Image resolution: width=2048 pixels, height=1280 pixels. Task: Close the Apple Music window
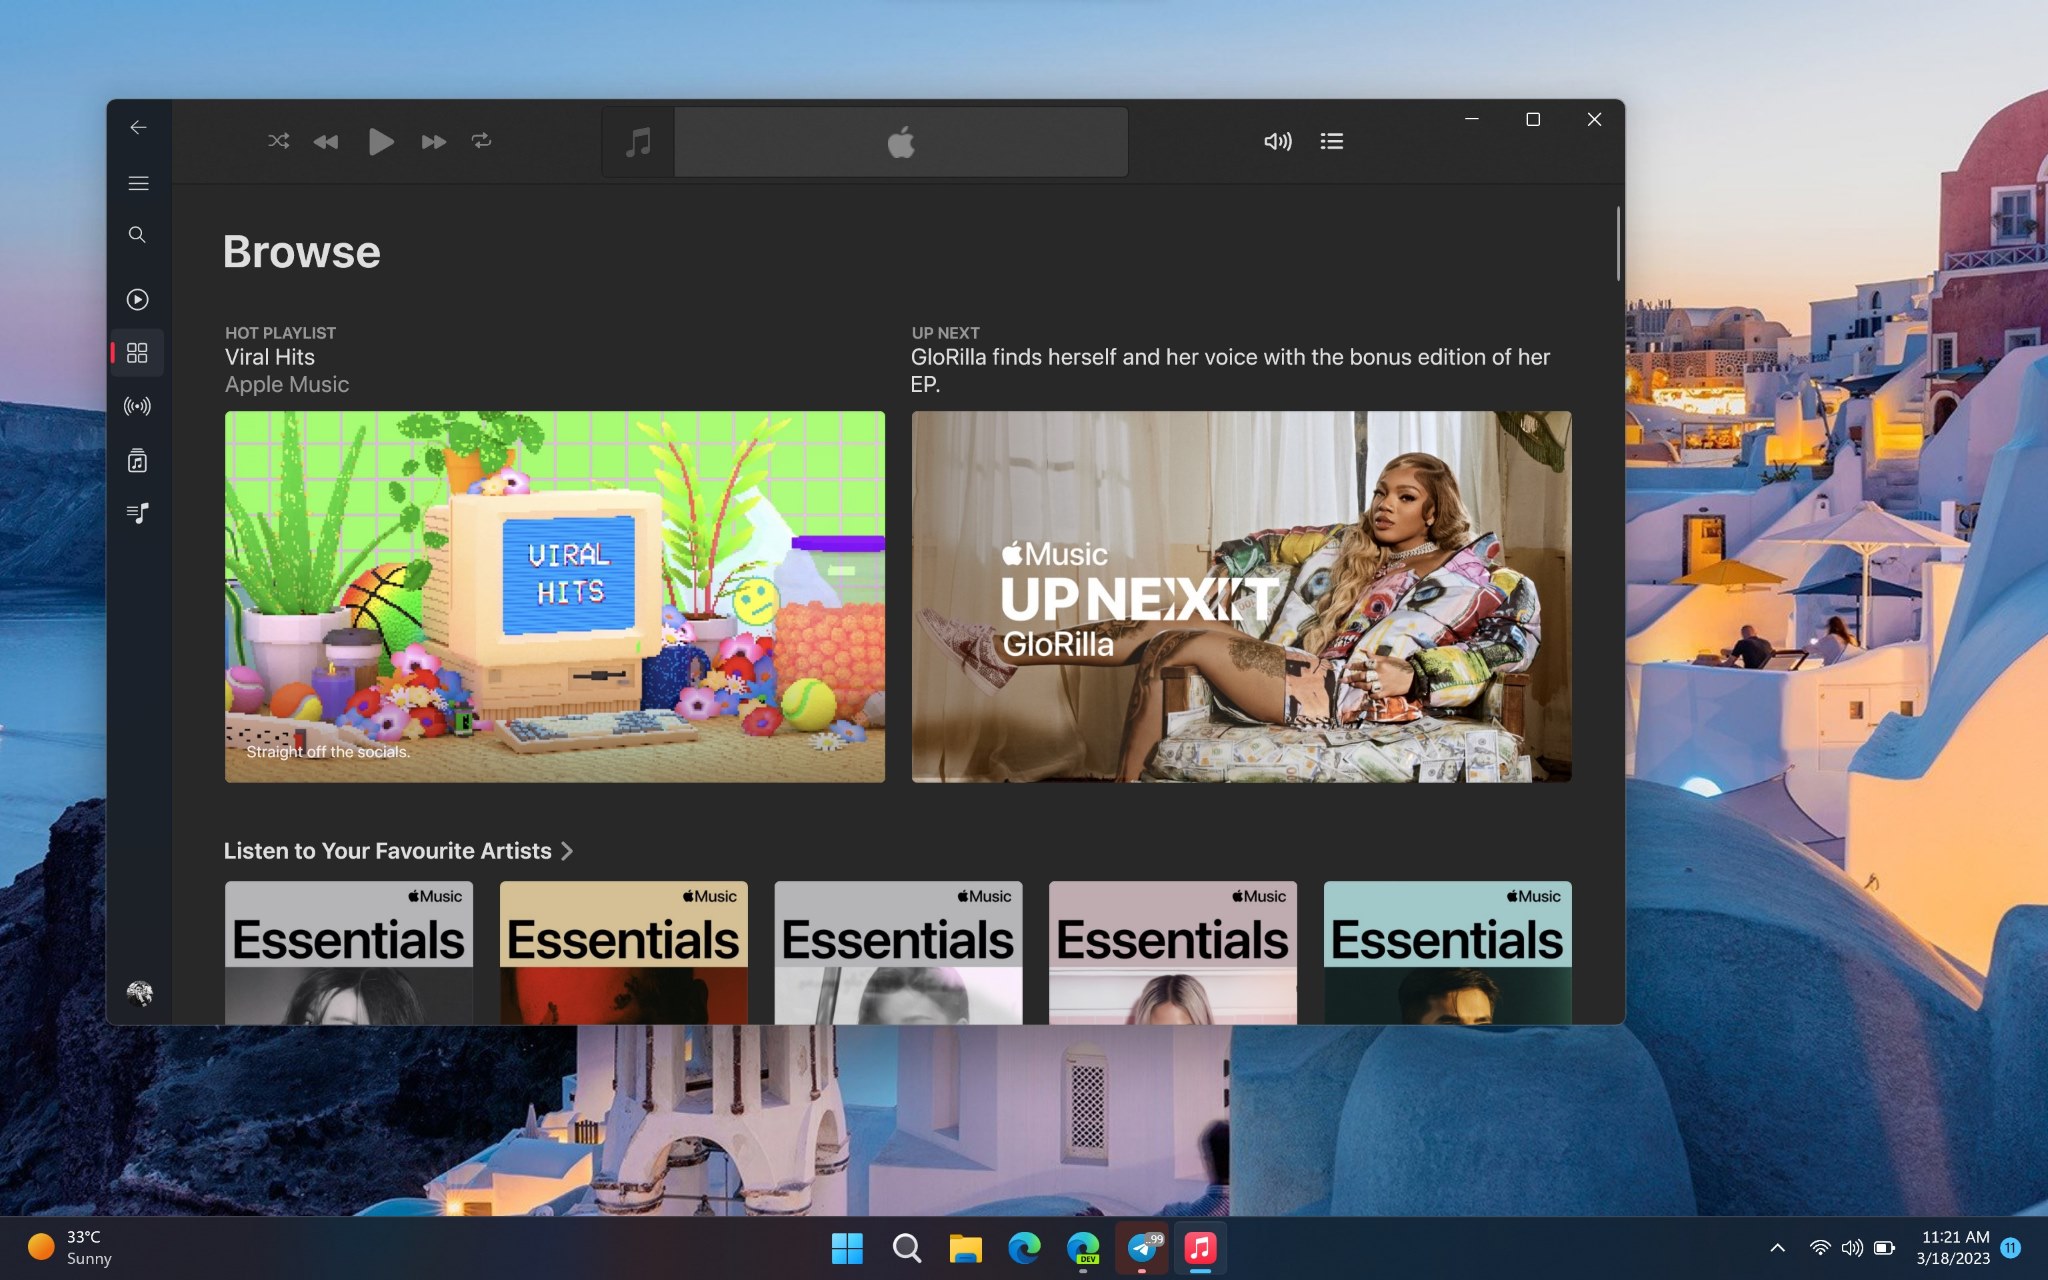click(1594, 119)
